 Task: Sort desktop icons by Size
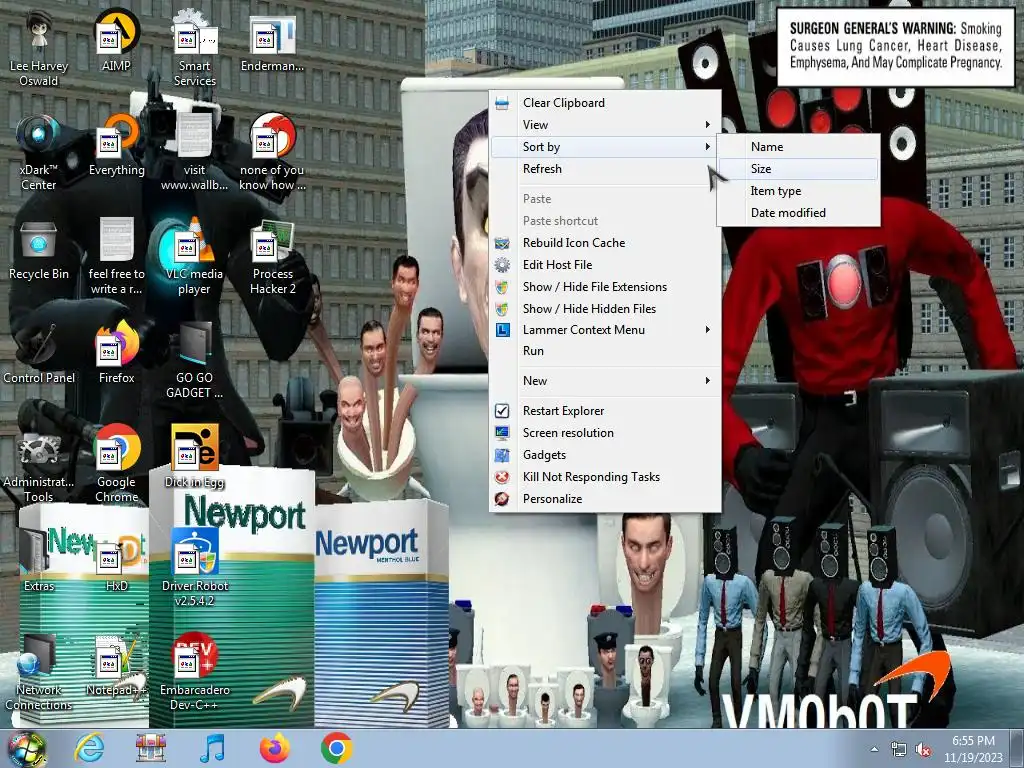pyautogui.click(x=799, y=168)
